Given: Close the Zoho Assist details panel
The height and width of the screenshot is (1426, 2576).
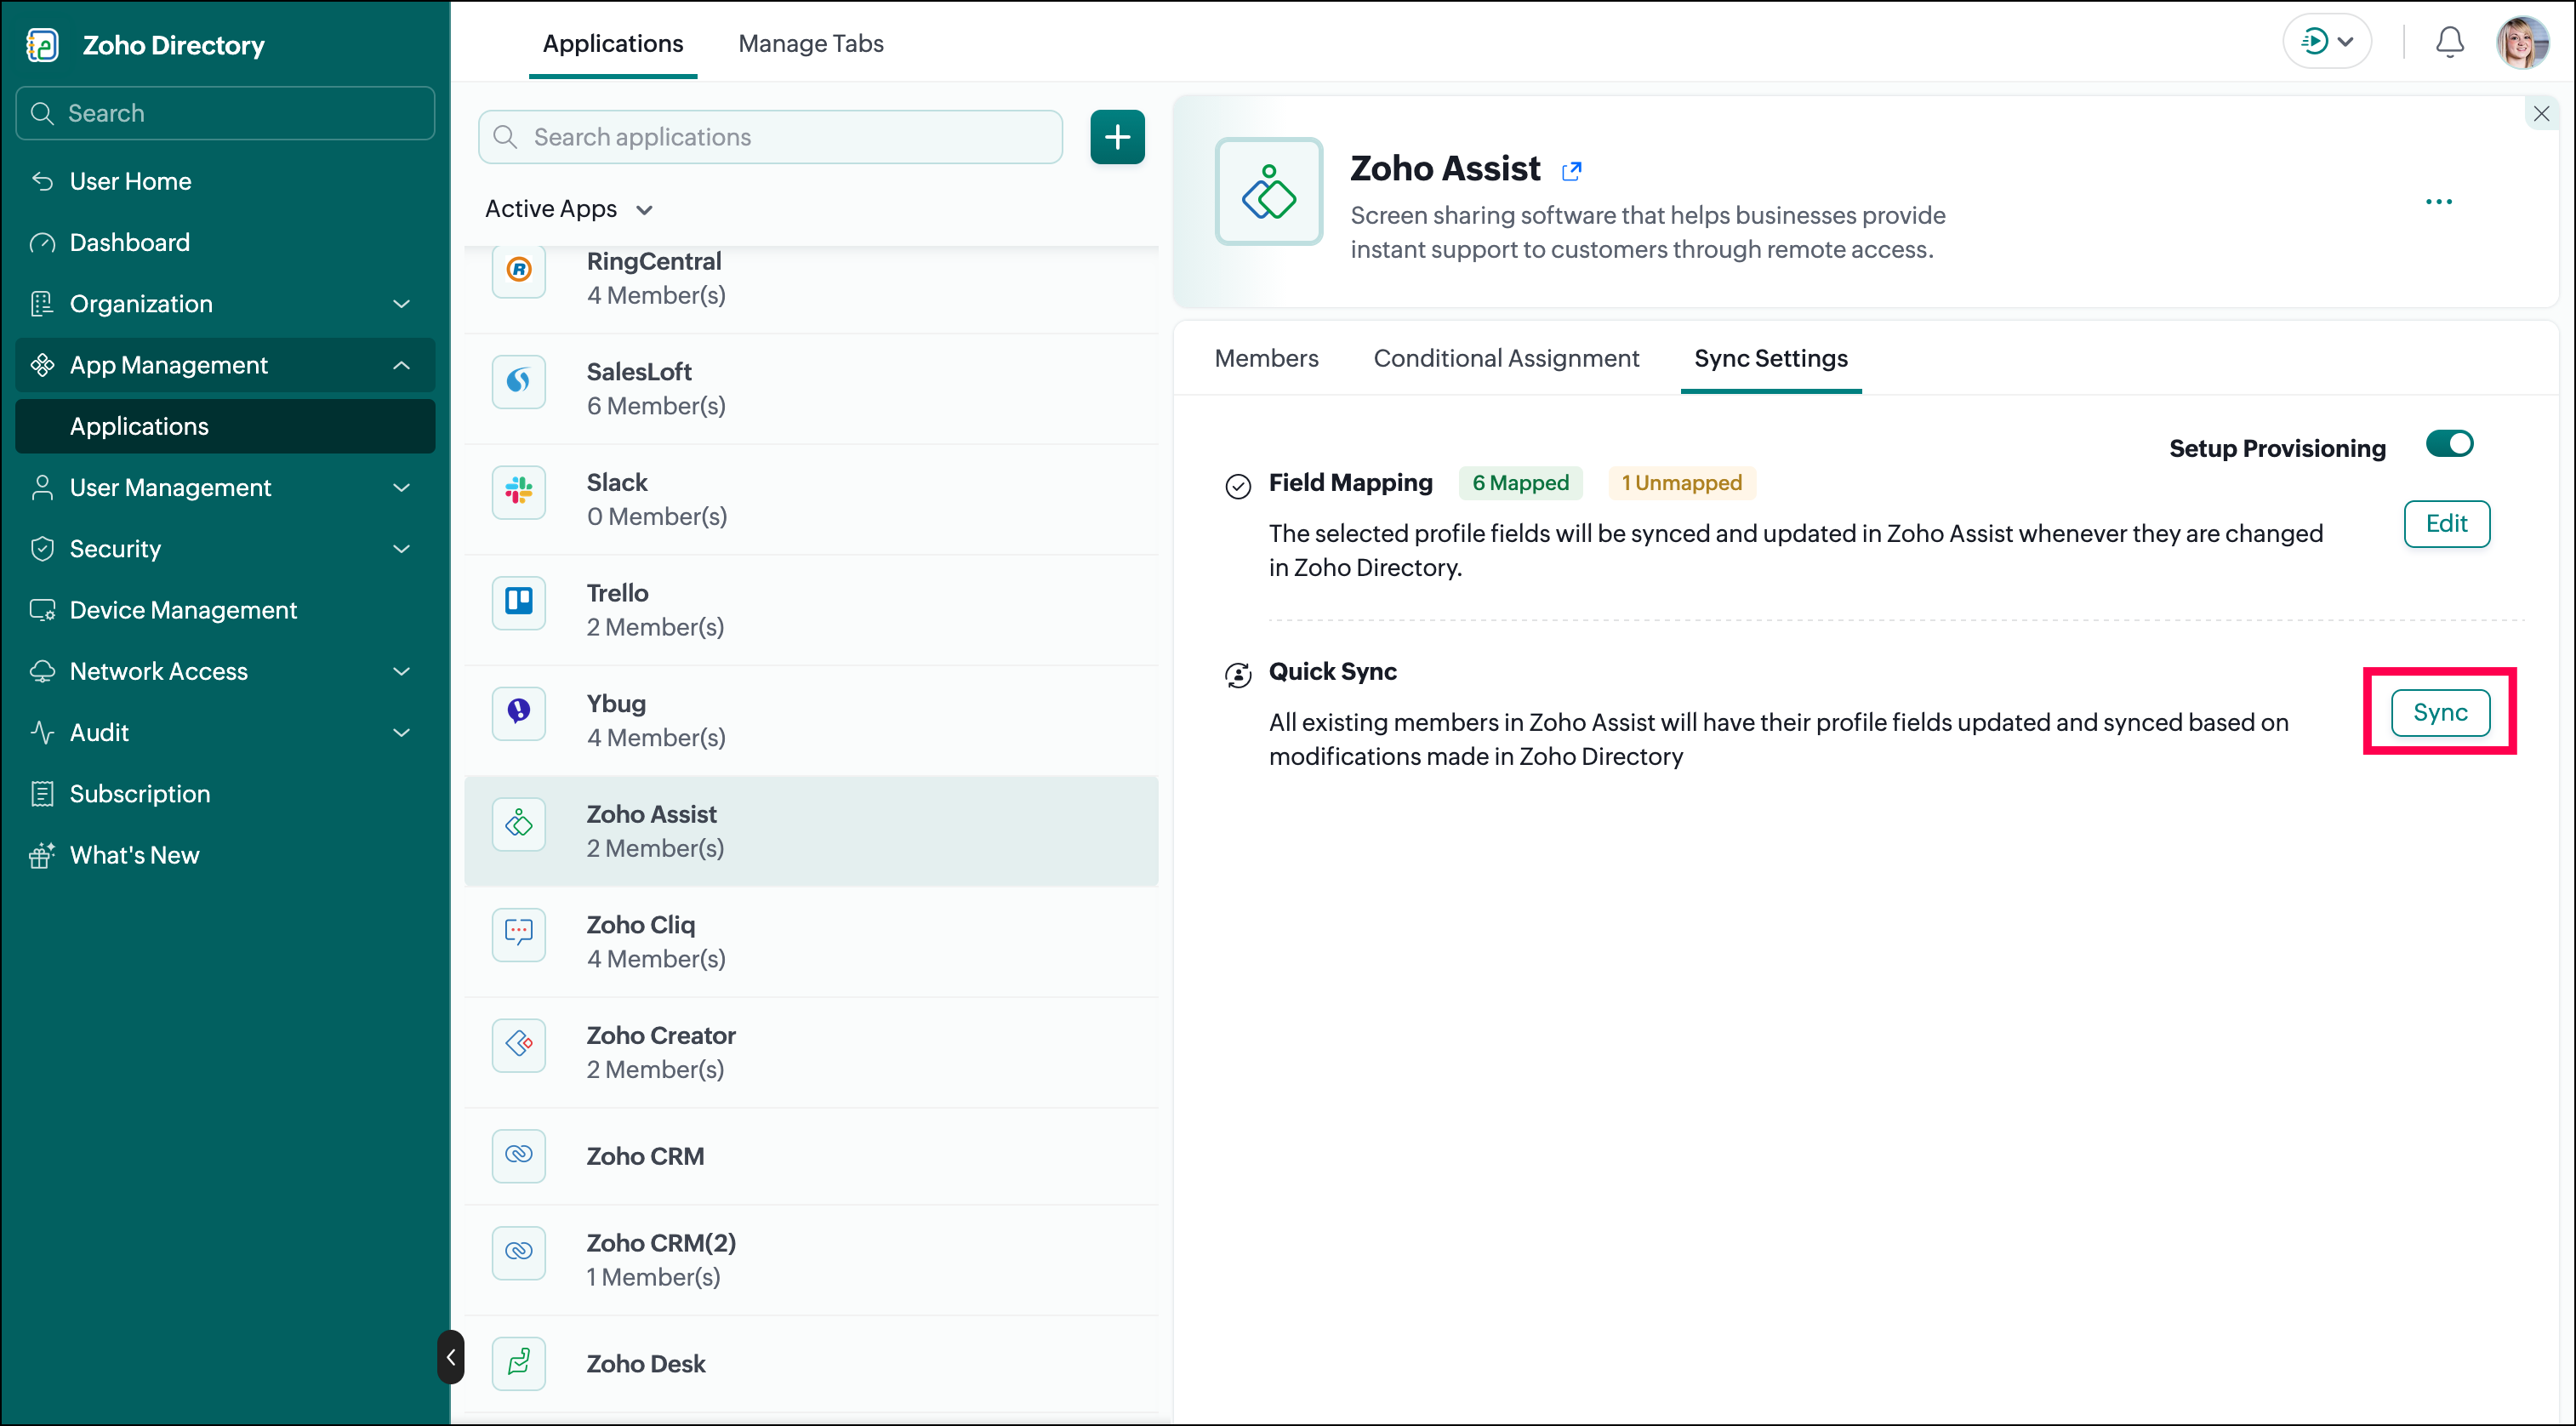Looking at the screenshot, I should (x=2541, y=114).
